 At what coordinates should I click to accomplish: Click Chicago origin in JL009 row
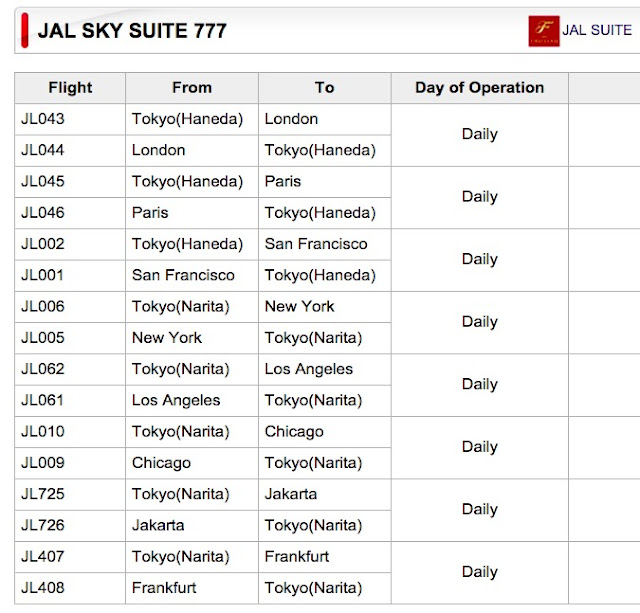pos(162,463)
